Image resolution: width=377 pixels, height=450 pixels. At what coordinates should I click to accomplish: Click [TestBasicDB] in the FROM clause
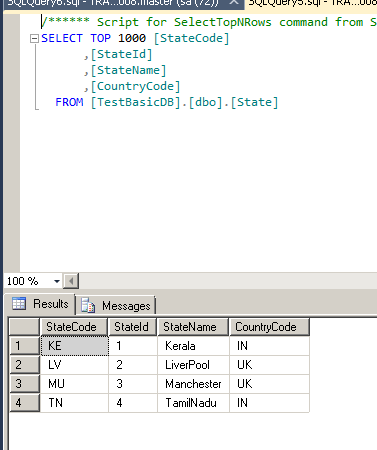(x=136, y=102)
